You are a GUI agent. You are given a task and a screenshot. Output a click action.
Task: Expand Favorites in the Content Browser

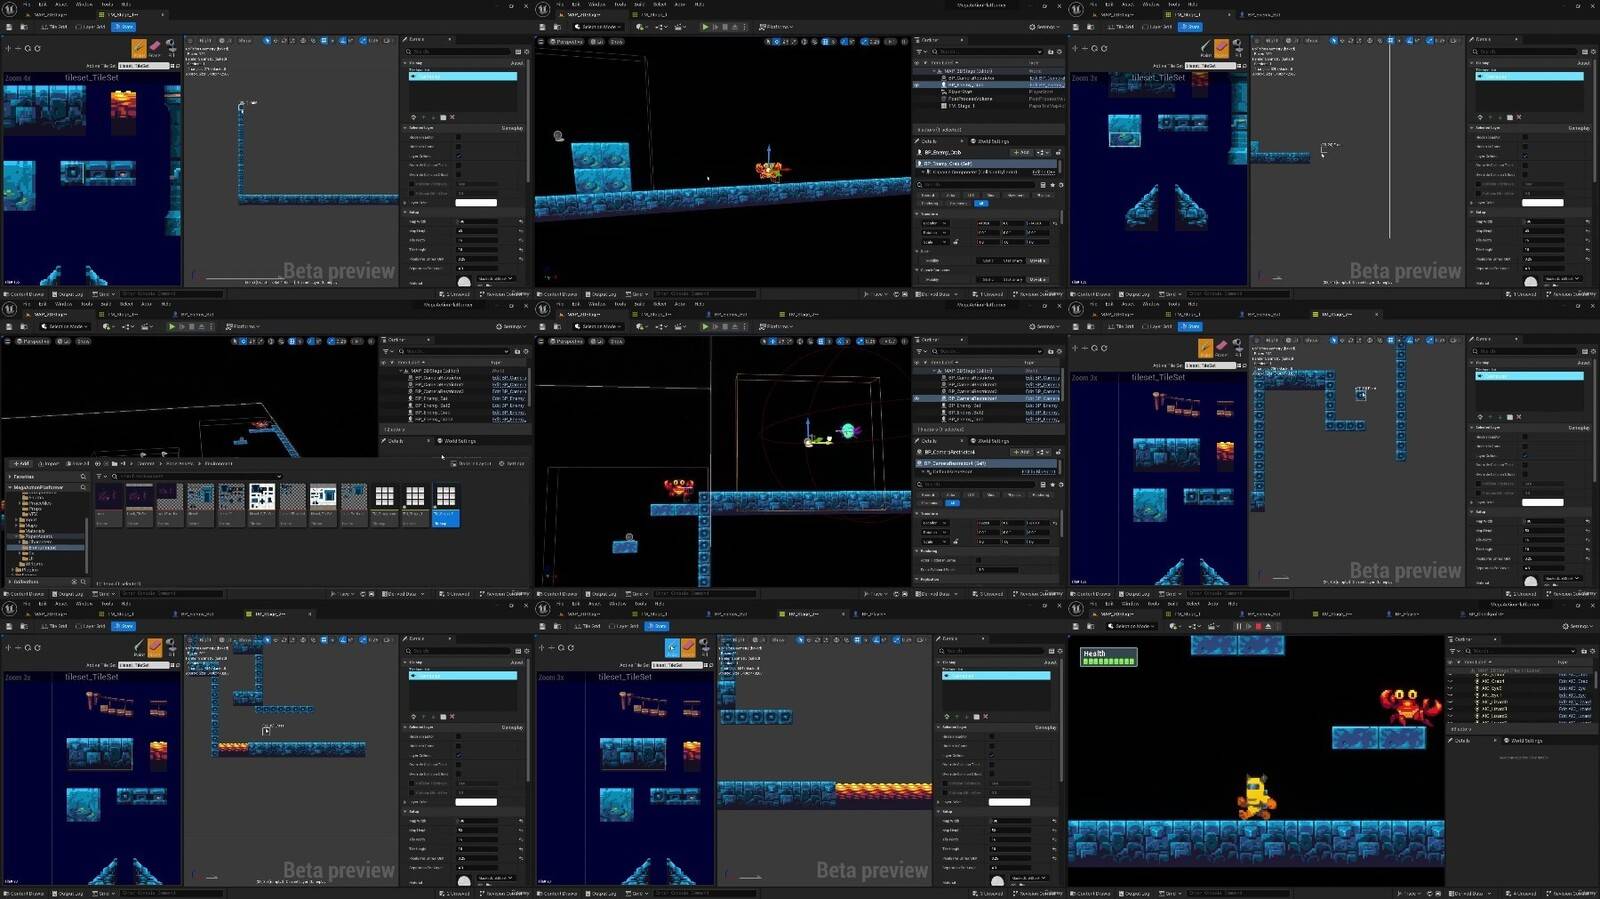(11, 477)
